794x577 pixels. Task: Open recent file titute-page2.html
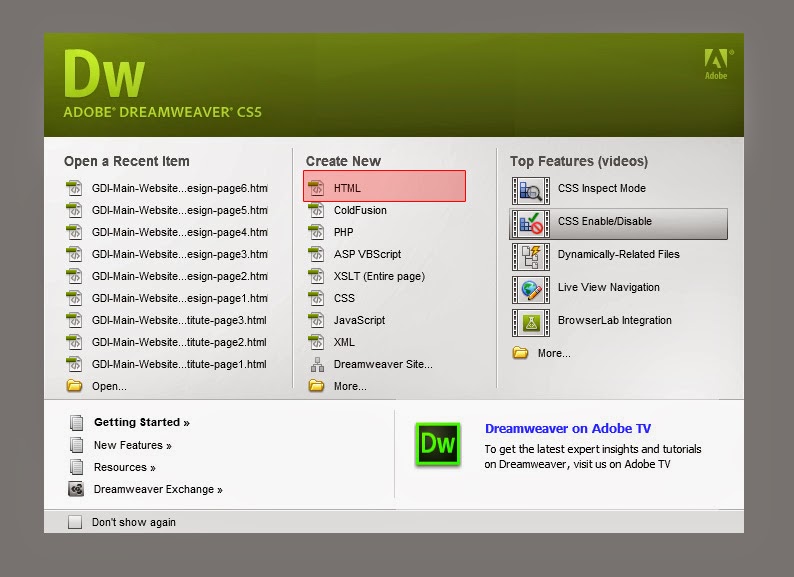[x=179, y=342]
